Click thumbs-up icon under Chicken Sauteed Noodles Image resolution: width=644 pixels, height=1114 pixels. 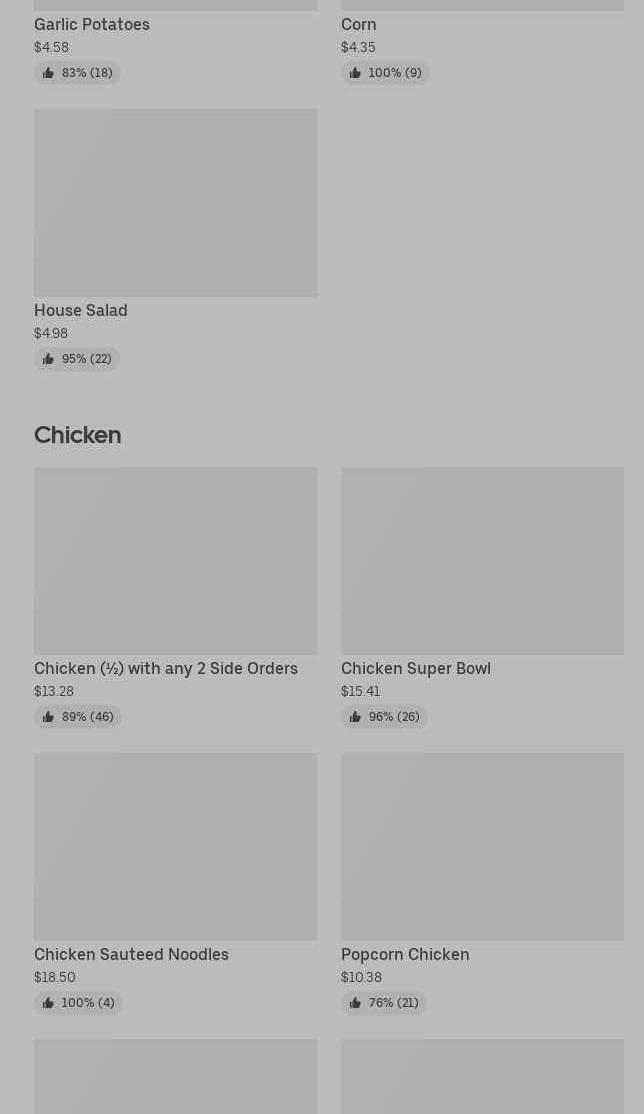pos(48,1003)
